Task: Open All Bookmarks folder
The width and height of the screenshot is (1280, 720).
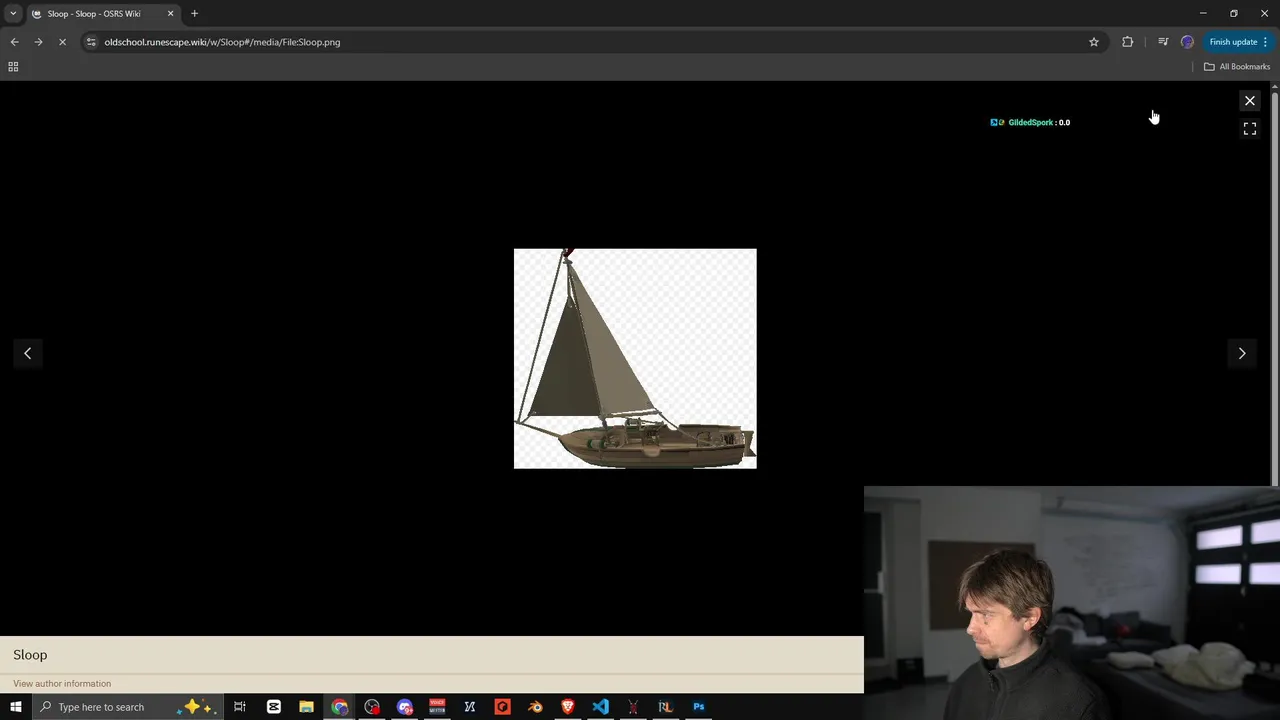Action: (1237, 67)
